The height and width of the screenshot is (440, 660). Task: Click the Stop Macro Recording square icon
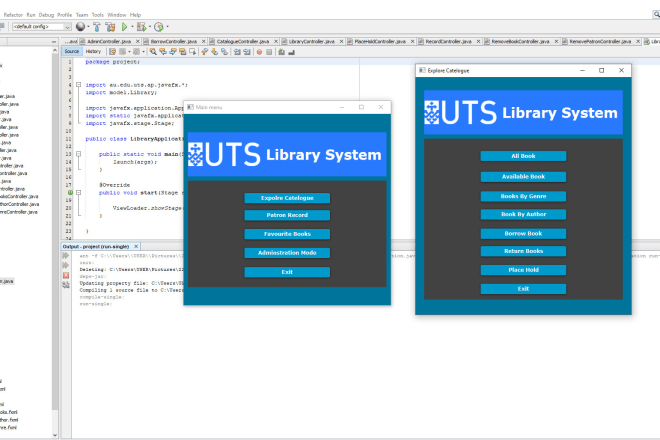click(269, 52)
